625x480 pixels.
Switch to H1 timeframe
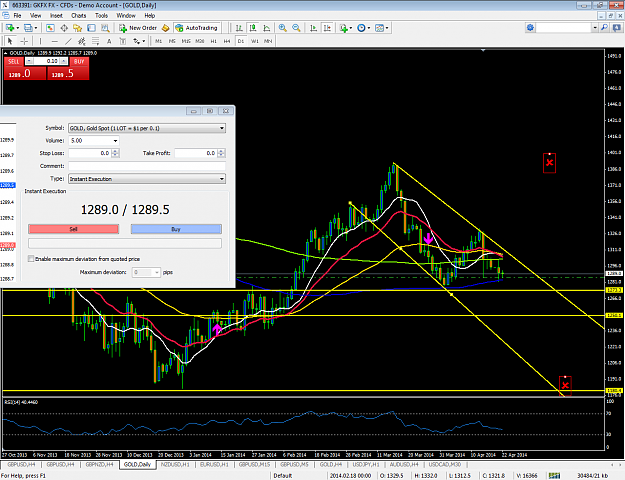click(x=213, y=41)
